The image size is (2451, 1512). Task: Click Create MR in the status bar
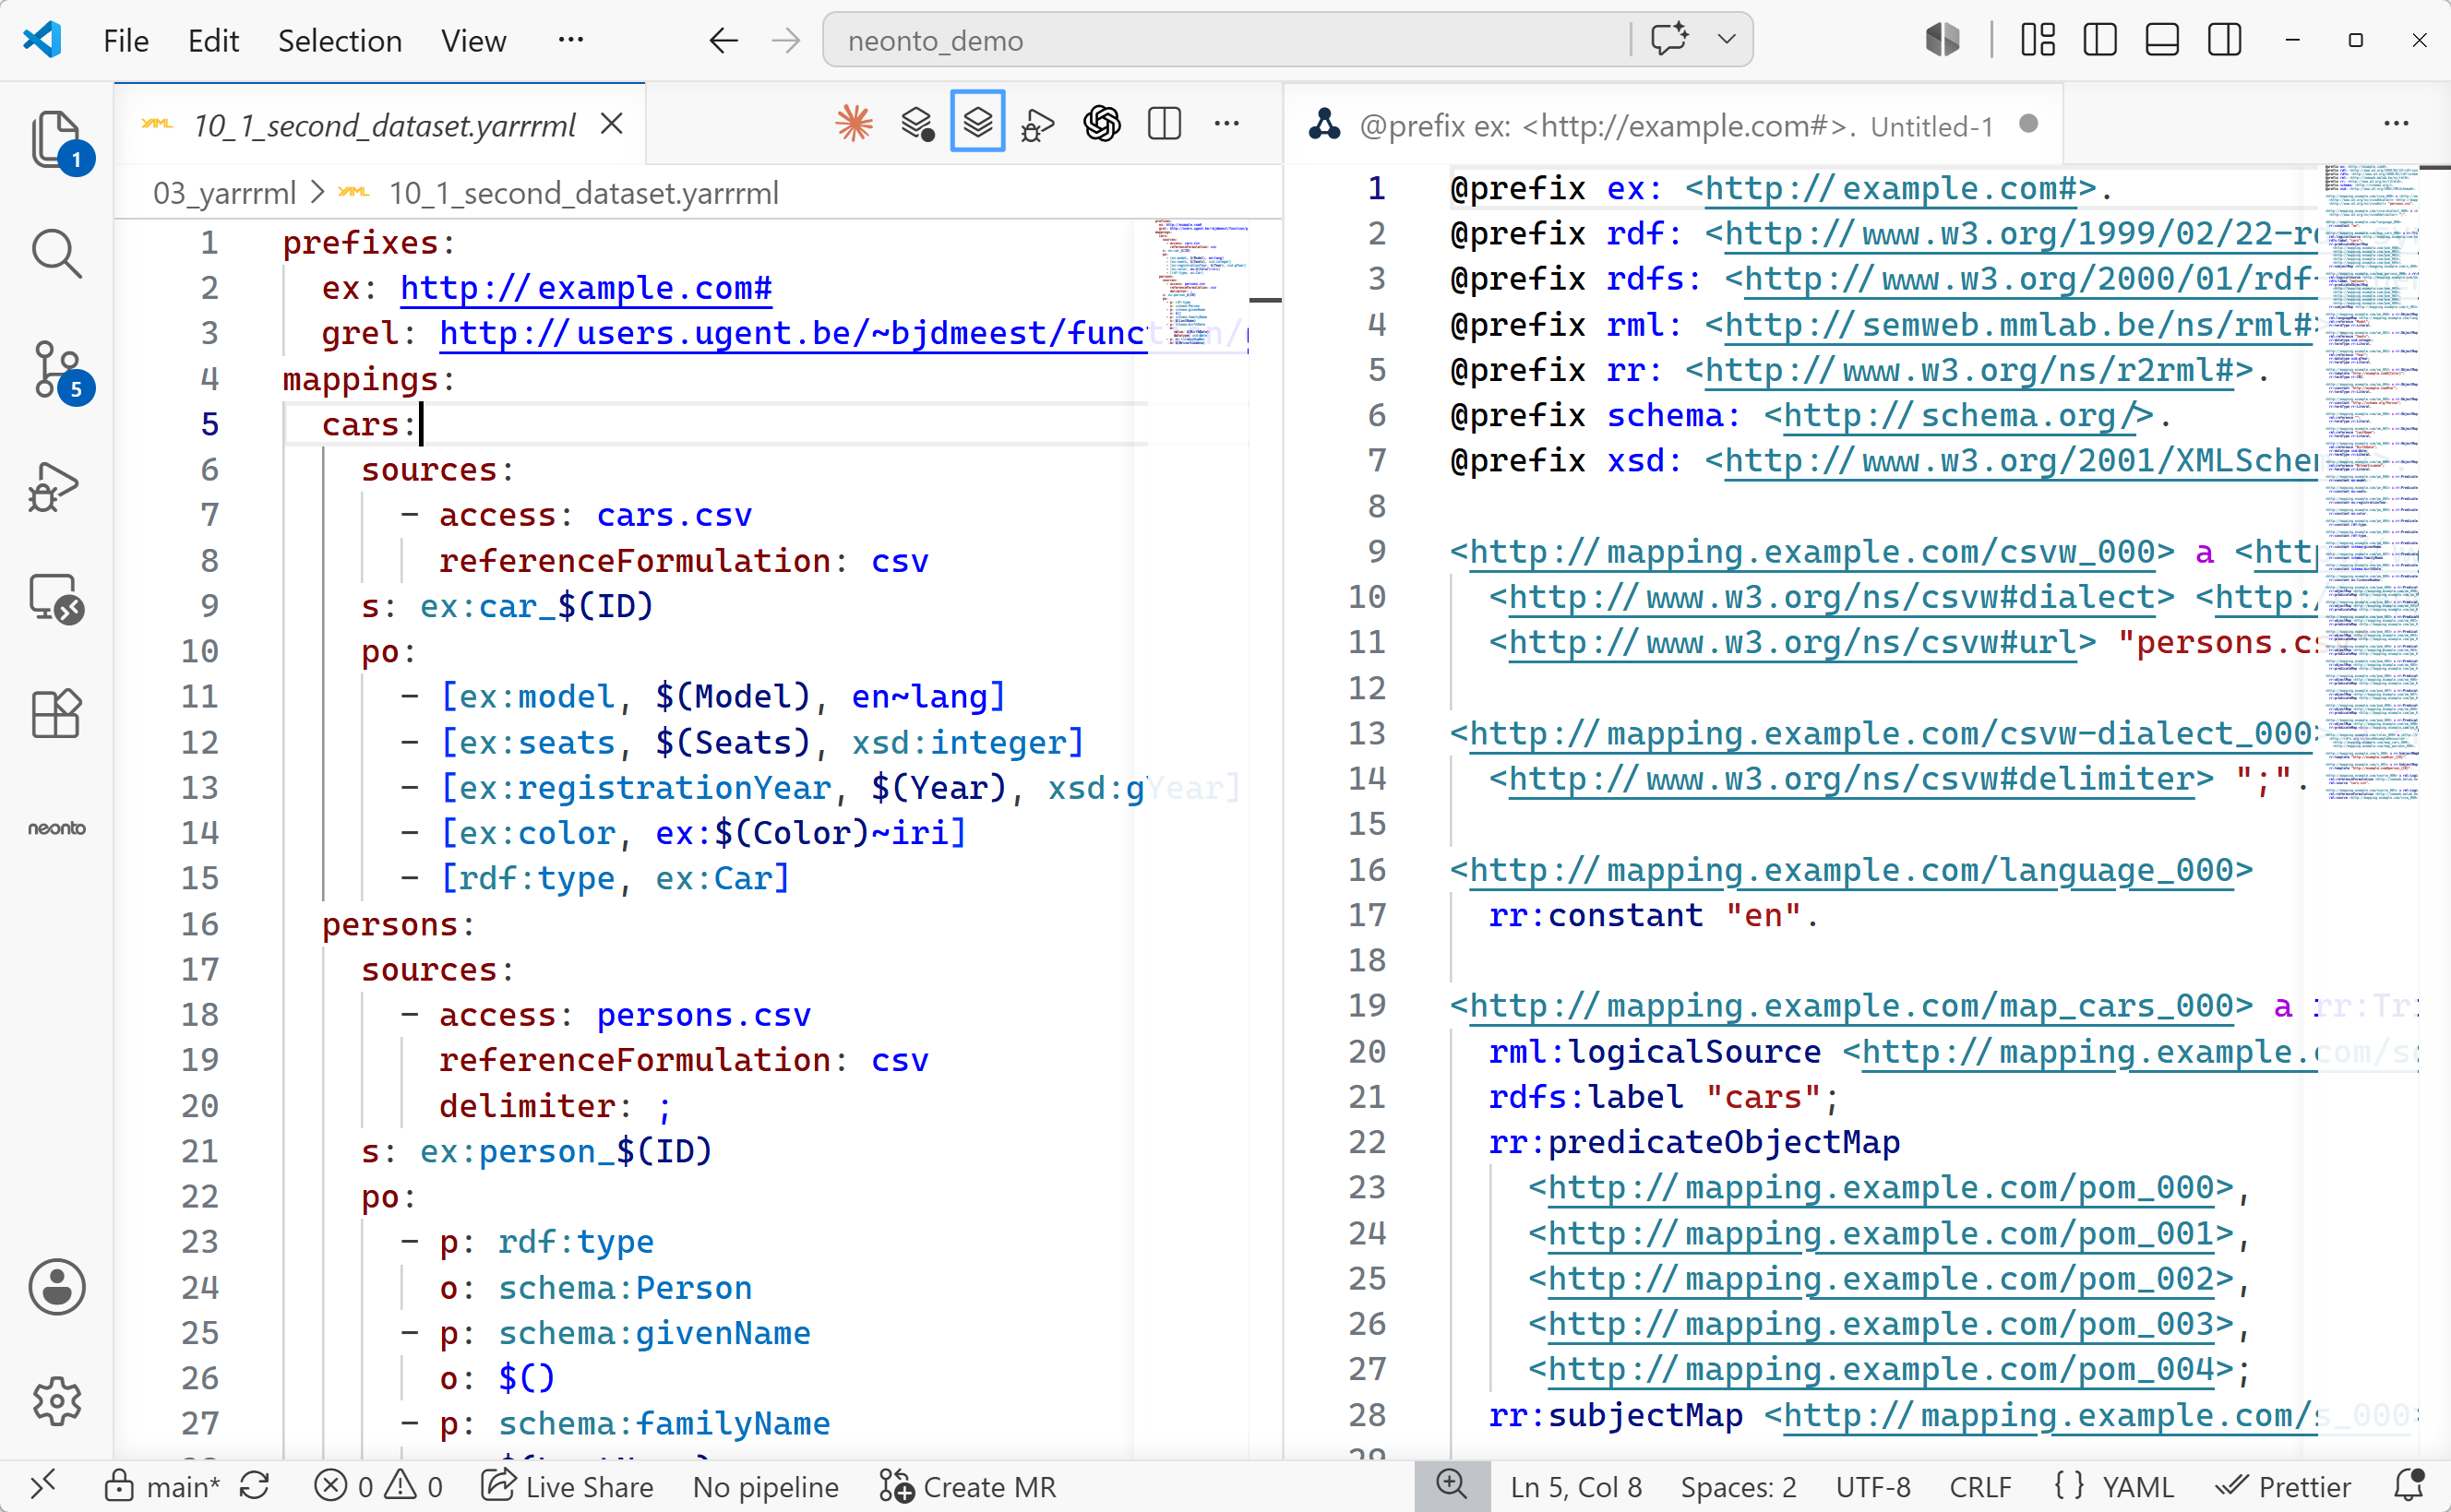tap(967, 1487)
